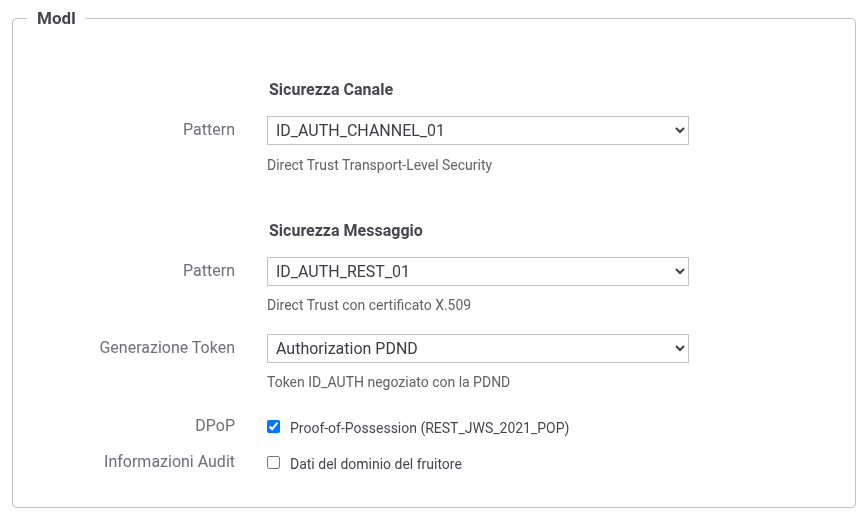The height and width of the screenshot is (521, 868).
Task: Click the arrow of Authorization PDND select
Action: (679, 348)
